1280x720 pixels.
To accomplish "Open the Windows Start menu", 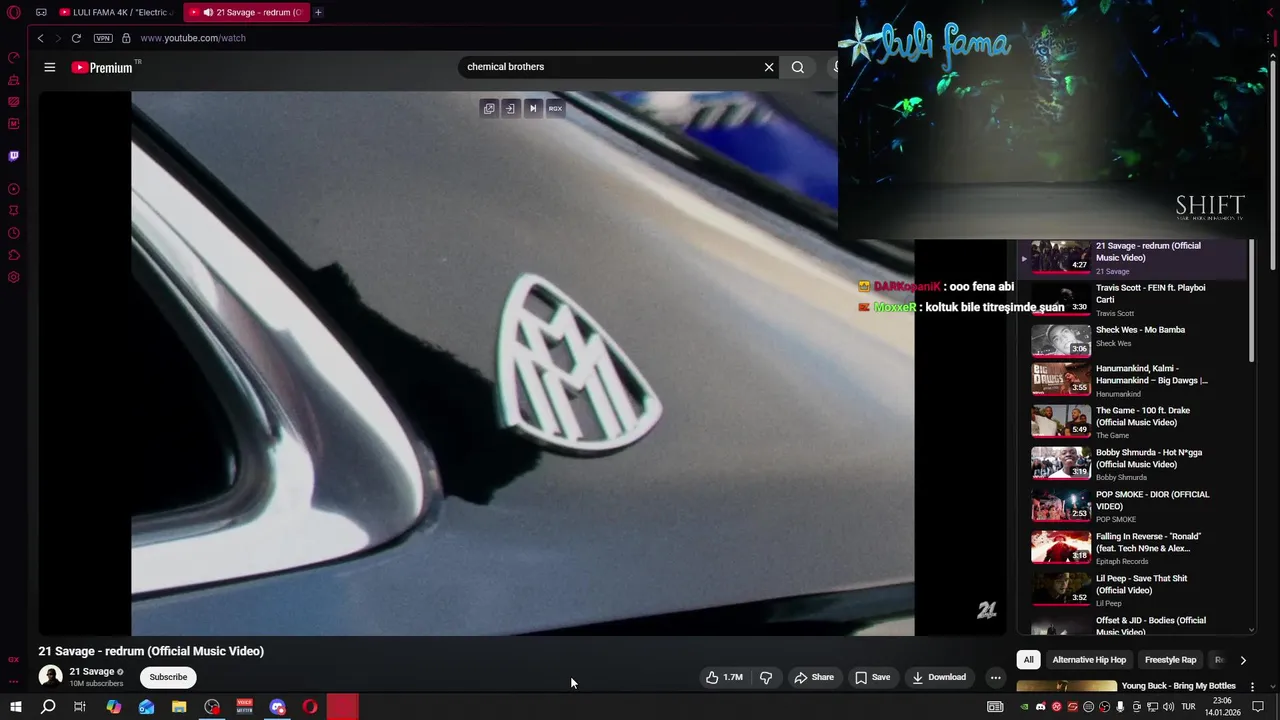I will tap(15, 707).
